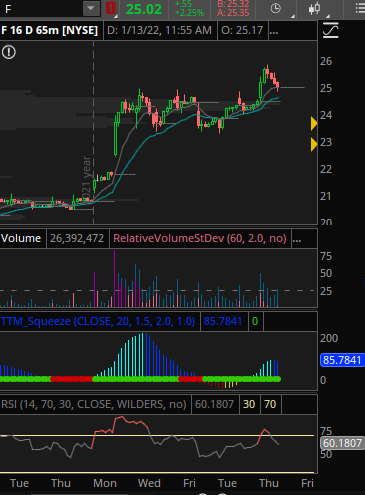
Task: Click the RelativeVolumeStDev (60, 2.0, no) label
Action: click(x=200, y=238)
